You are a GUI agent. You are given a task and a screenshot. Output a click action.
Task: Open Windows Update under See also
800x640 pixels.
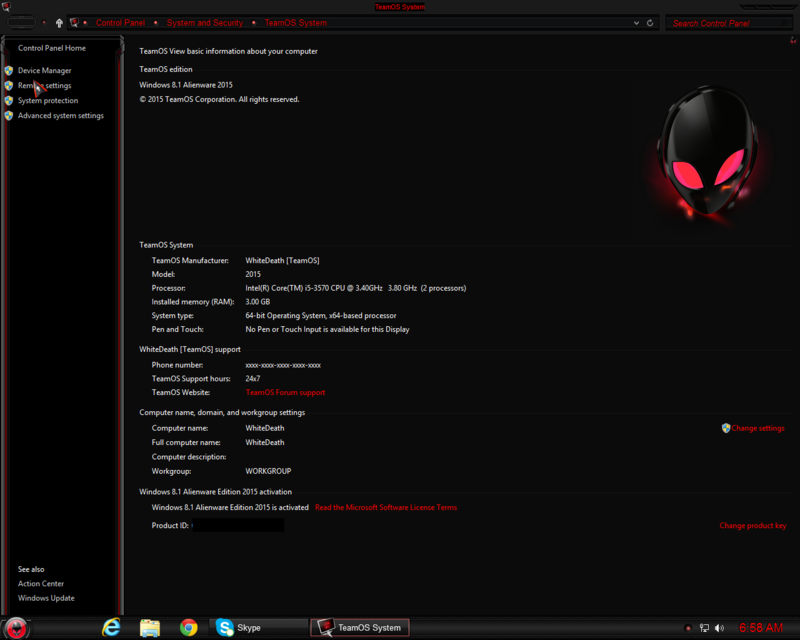(x=46, y=598)
